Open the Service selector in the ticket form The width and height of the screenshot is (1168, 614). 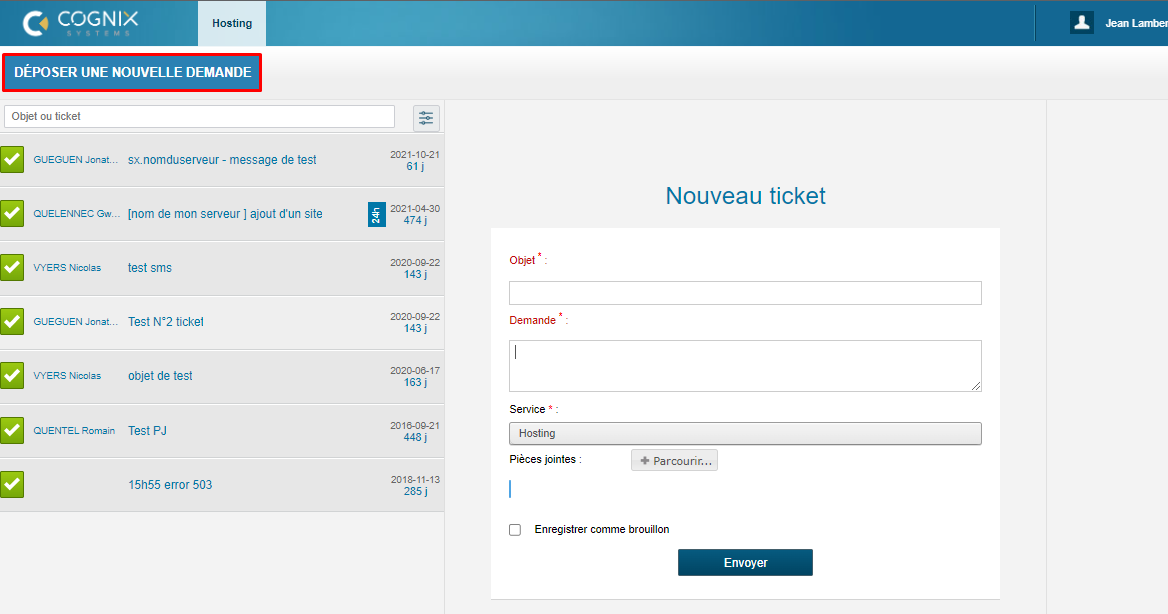pyautogui.click(x=744, y=433)
